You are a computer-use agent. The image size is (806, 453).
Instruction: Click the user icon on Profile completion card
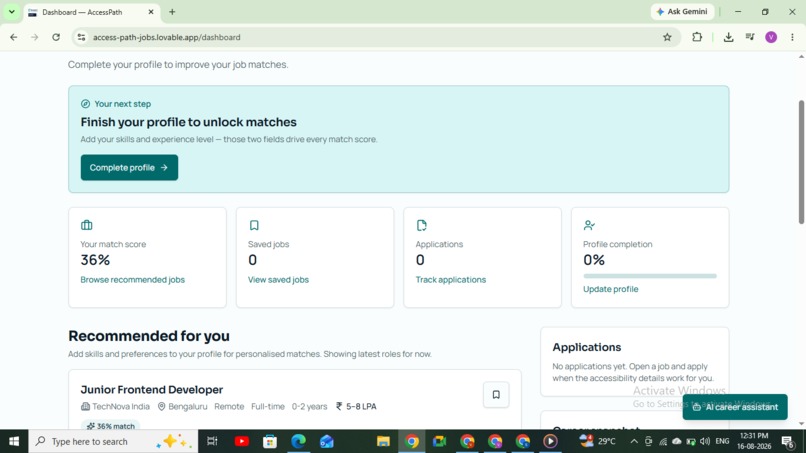589,225
